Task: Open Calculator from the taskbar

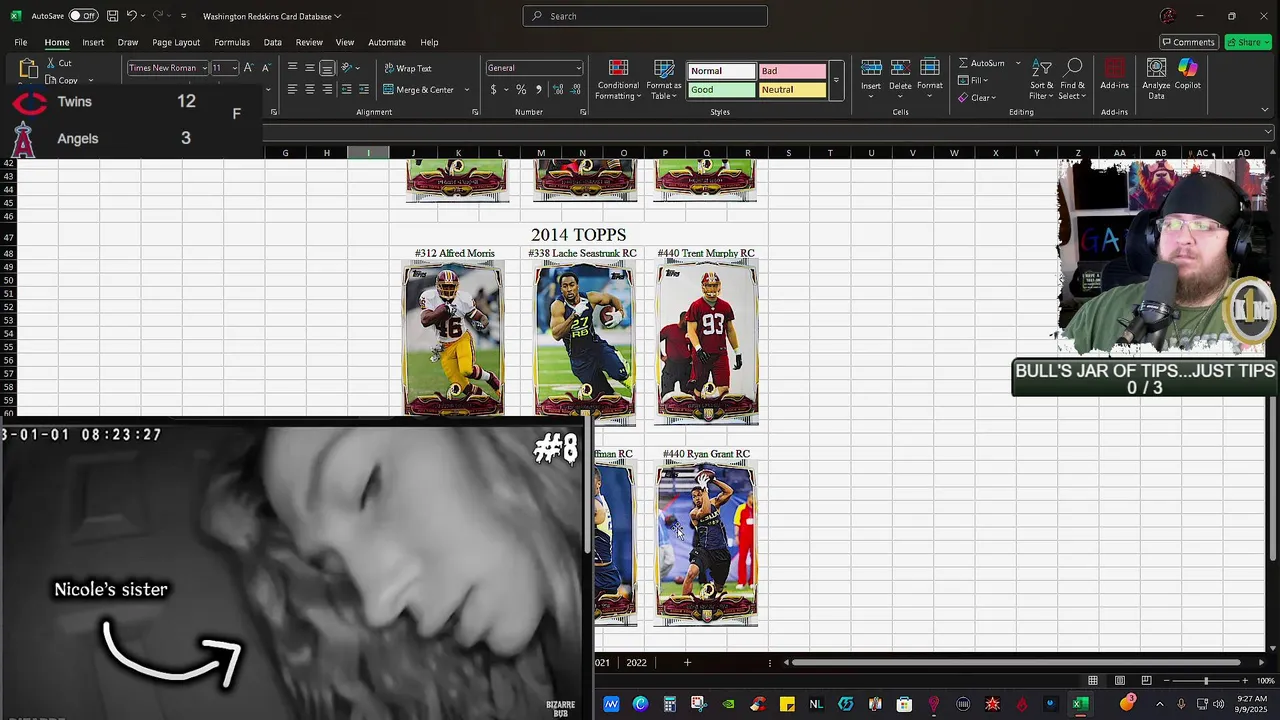Action: (x=669, y=704)
